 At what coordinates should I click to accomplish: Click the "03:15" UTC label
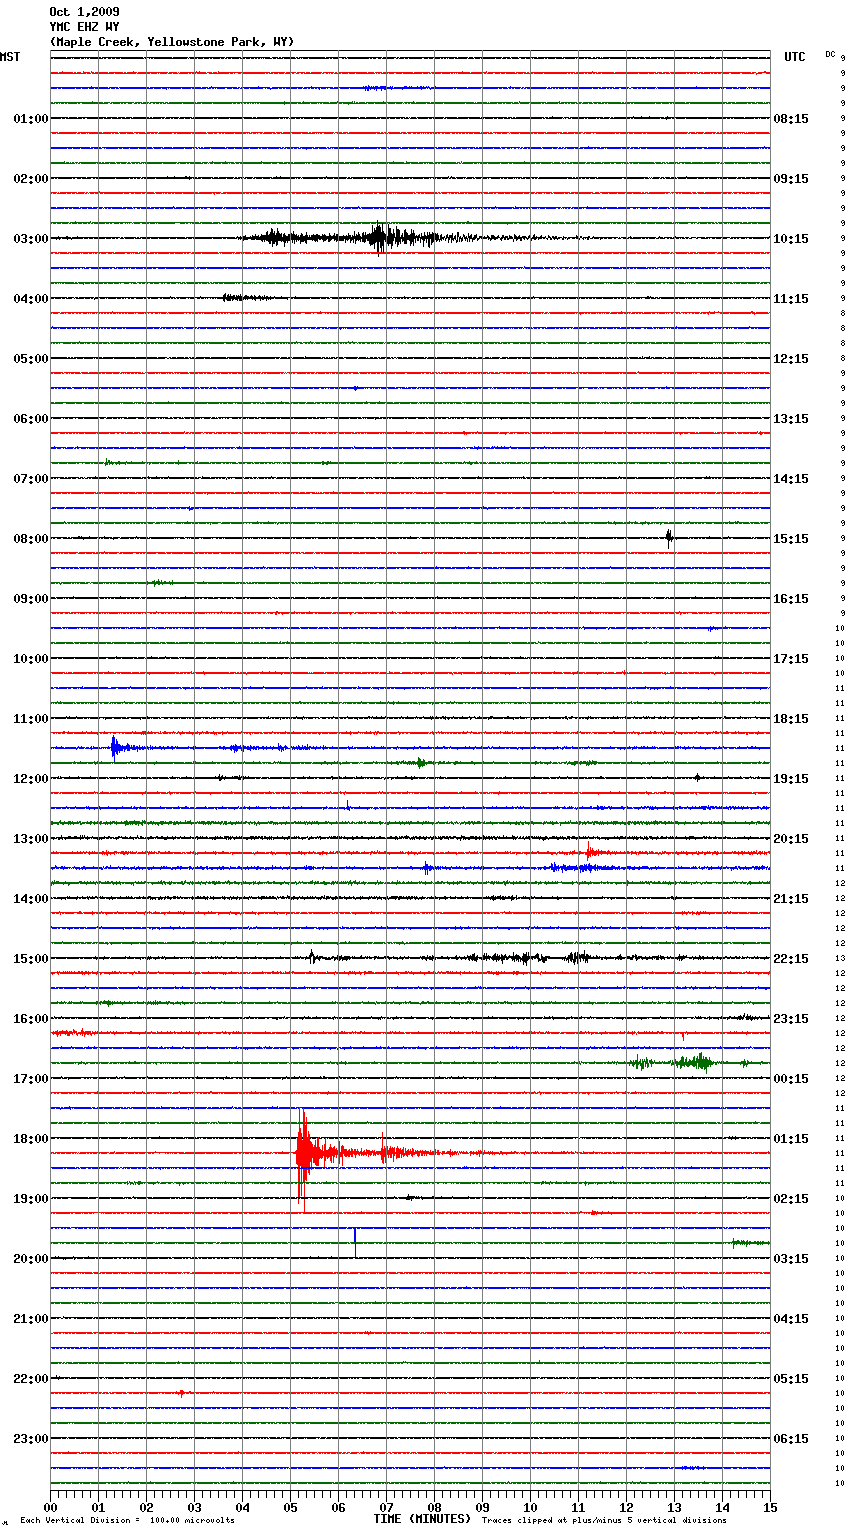tap(791, 1259)
